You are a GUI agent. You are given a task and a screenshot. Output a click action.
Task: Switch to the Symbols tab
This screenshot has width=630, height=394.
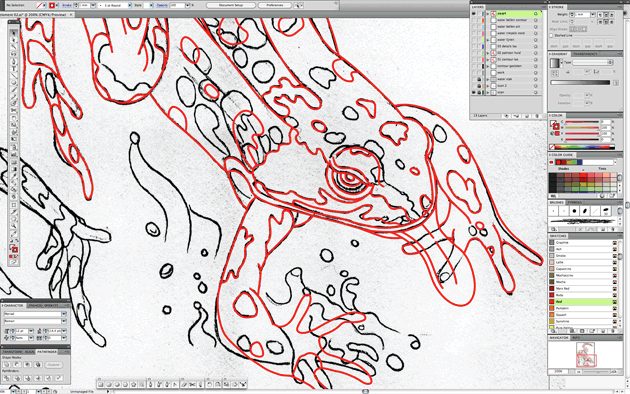pos(574,202)
